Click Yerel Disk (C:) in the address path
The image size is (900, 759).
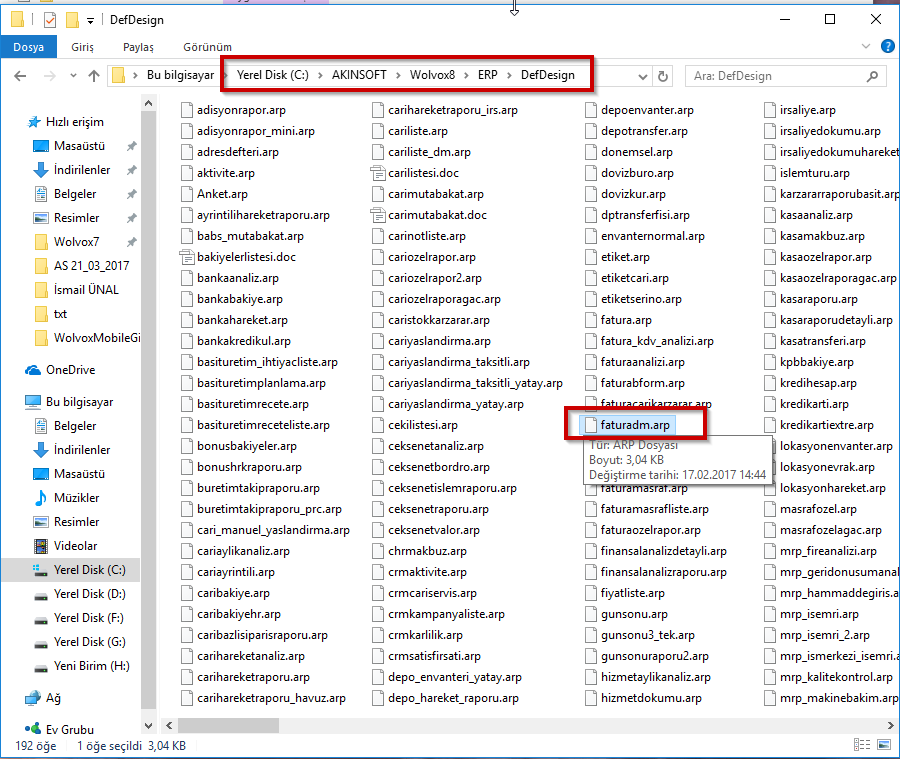coord(273,75)
